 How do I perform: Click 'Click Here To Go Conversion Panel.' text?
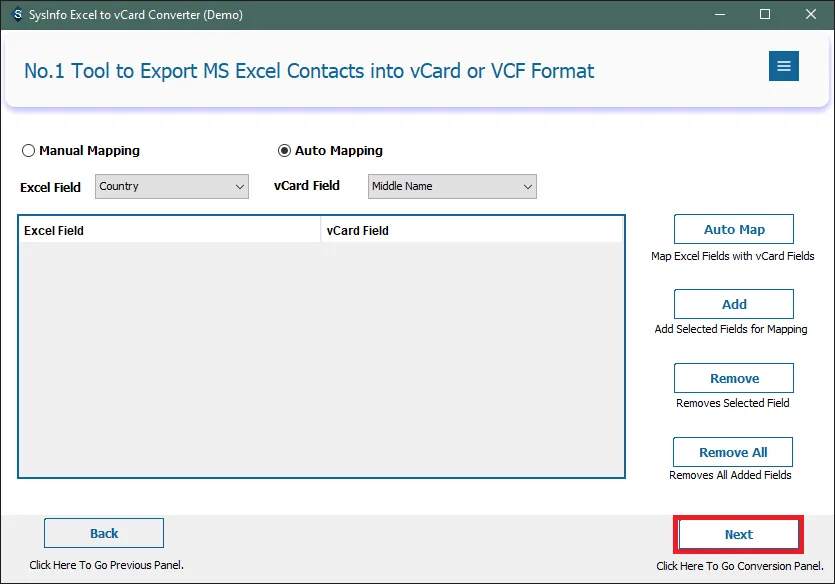click(x=740, y=566)
